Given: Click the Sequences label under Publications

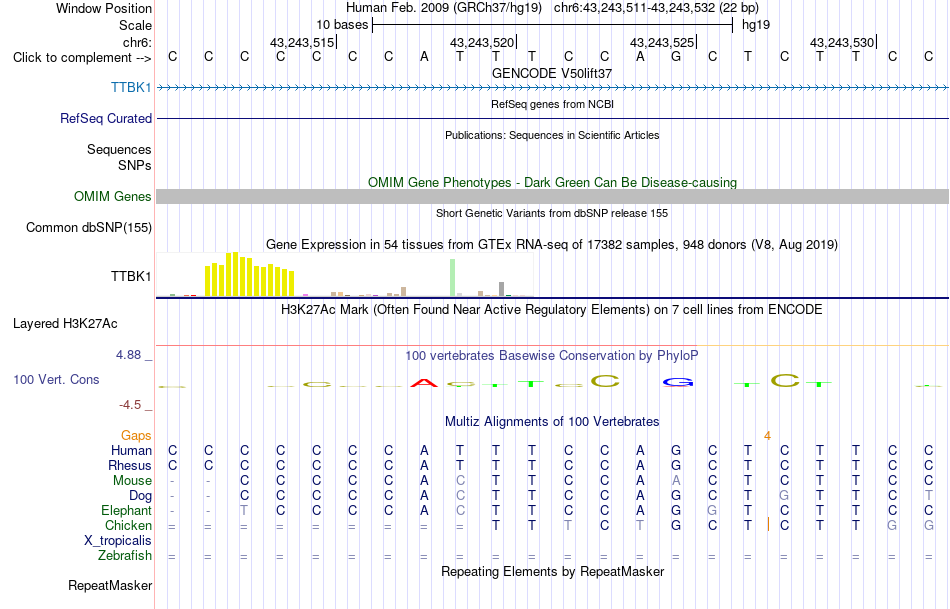Looking at the screenshot, I should [x=119, y=149].
